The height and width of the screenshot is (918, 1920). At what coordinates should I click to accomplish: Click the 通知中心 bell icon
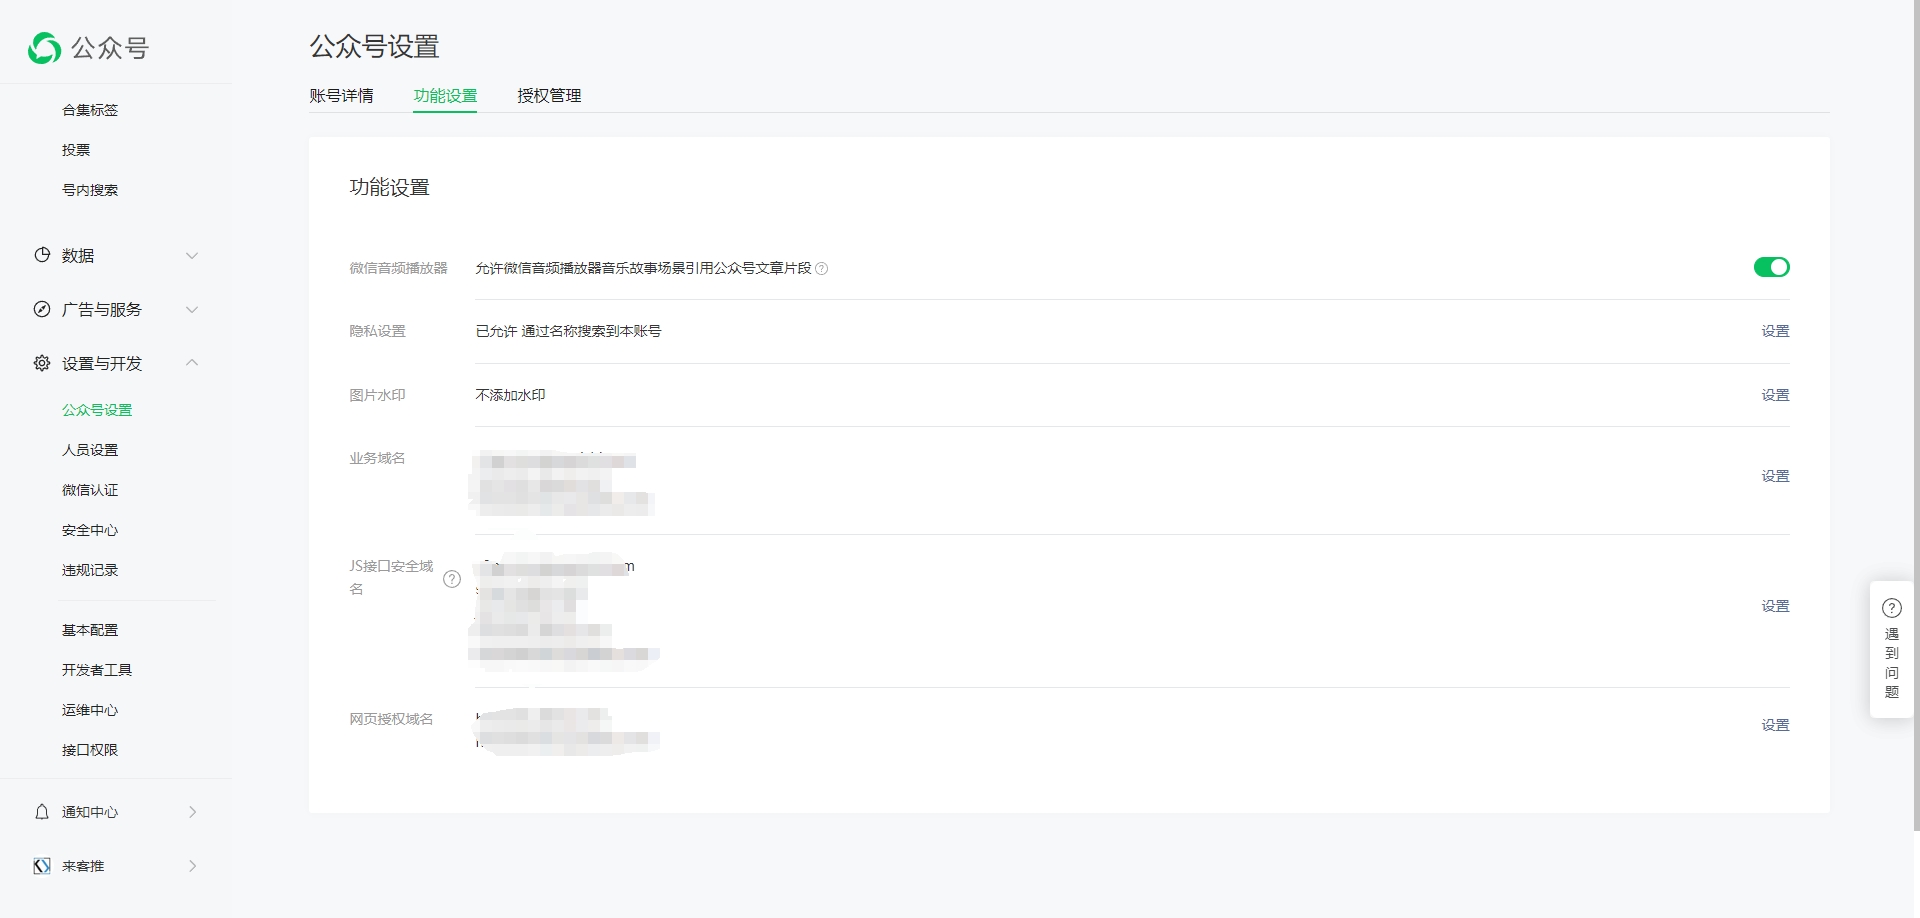coord(42,812)
